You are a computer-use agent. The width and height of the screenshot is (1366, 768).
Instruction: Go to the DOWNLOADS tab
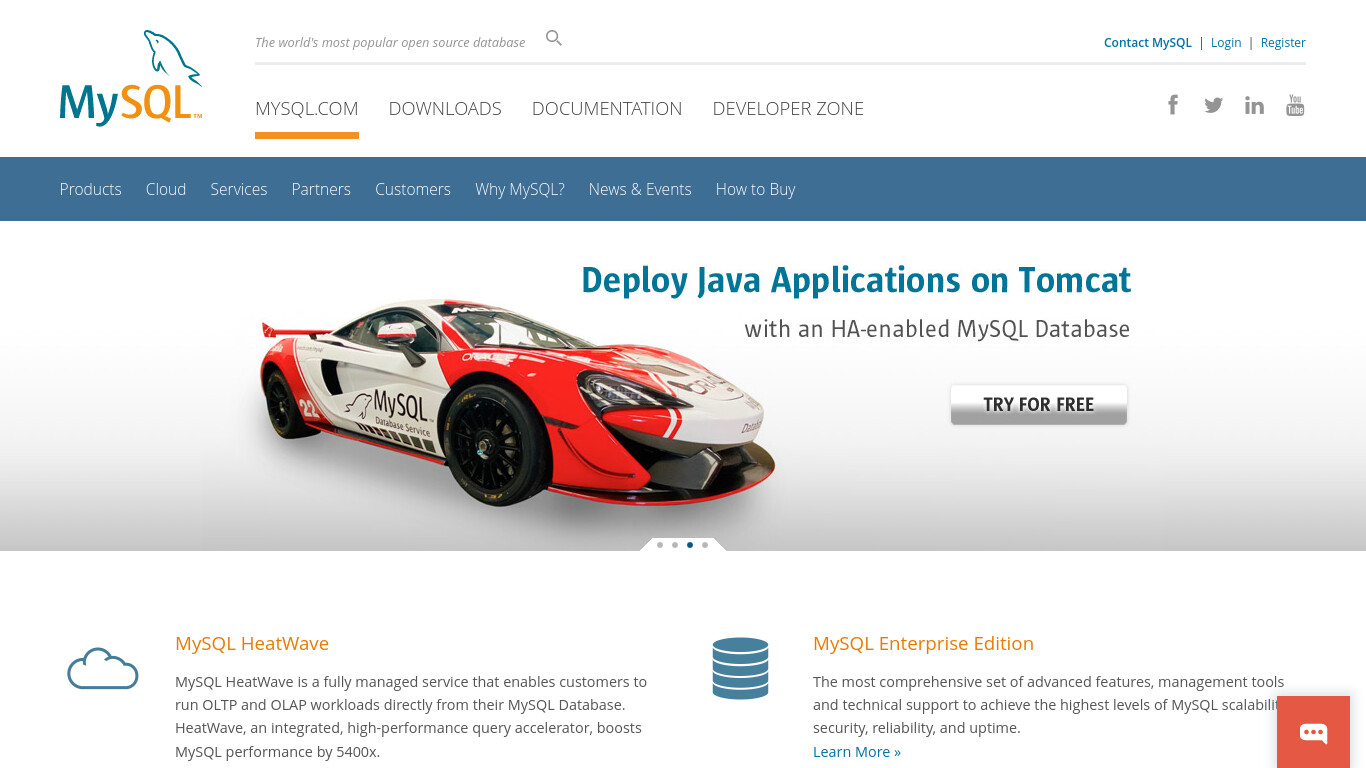445,109
